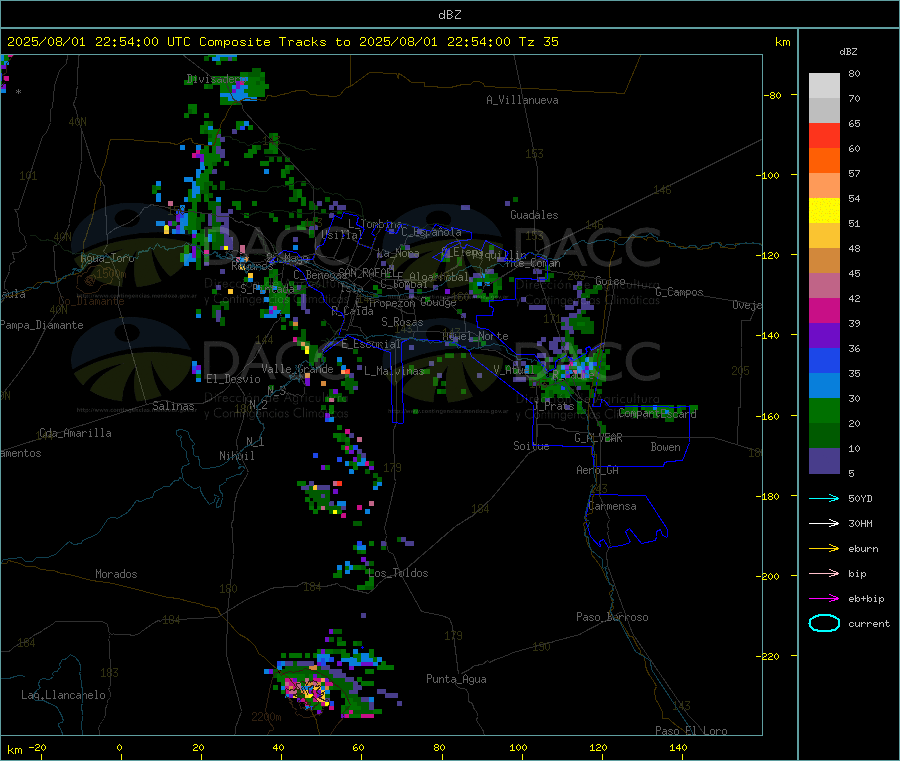Click the 'A_Villanueva' map label
The height and width of the screenshot is (761, 900).
point(522,100)
